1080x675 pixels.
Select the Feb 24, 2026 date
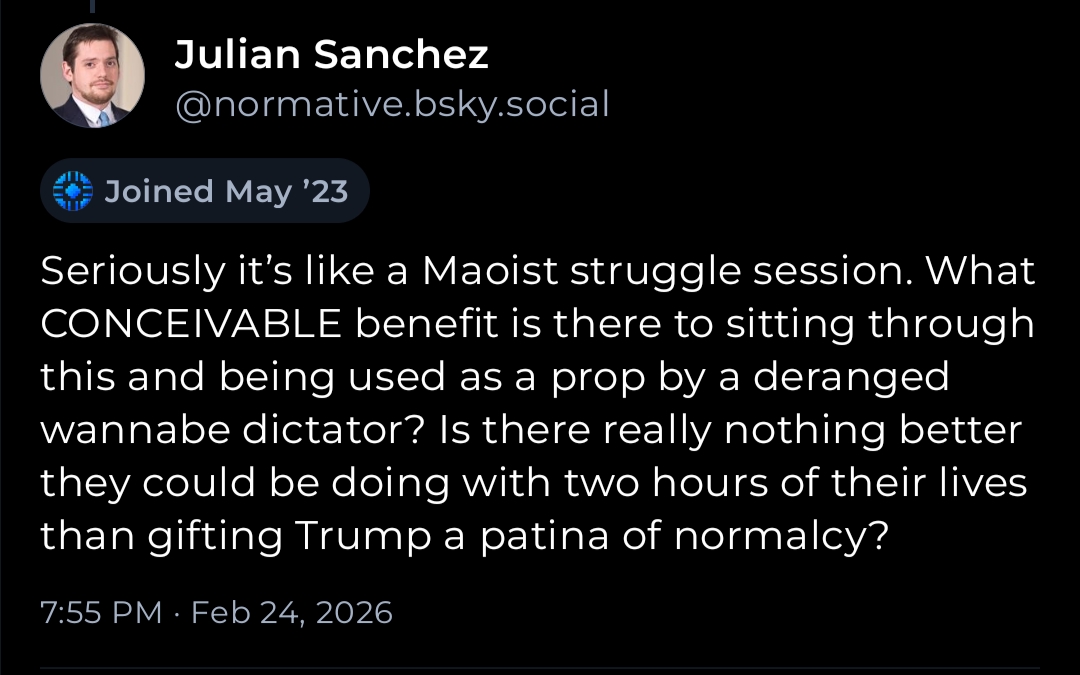tap(292, 611)
